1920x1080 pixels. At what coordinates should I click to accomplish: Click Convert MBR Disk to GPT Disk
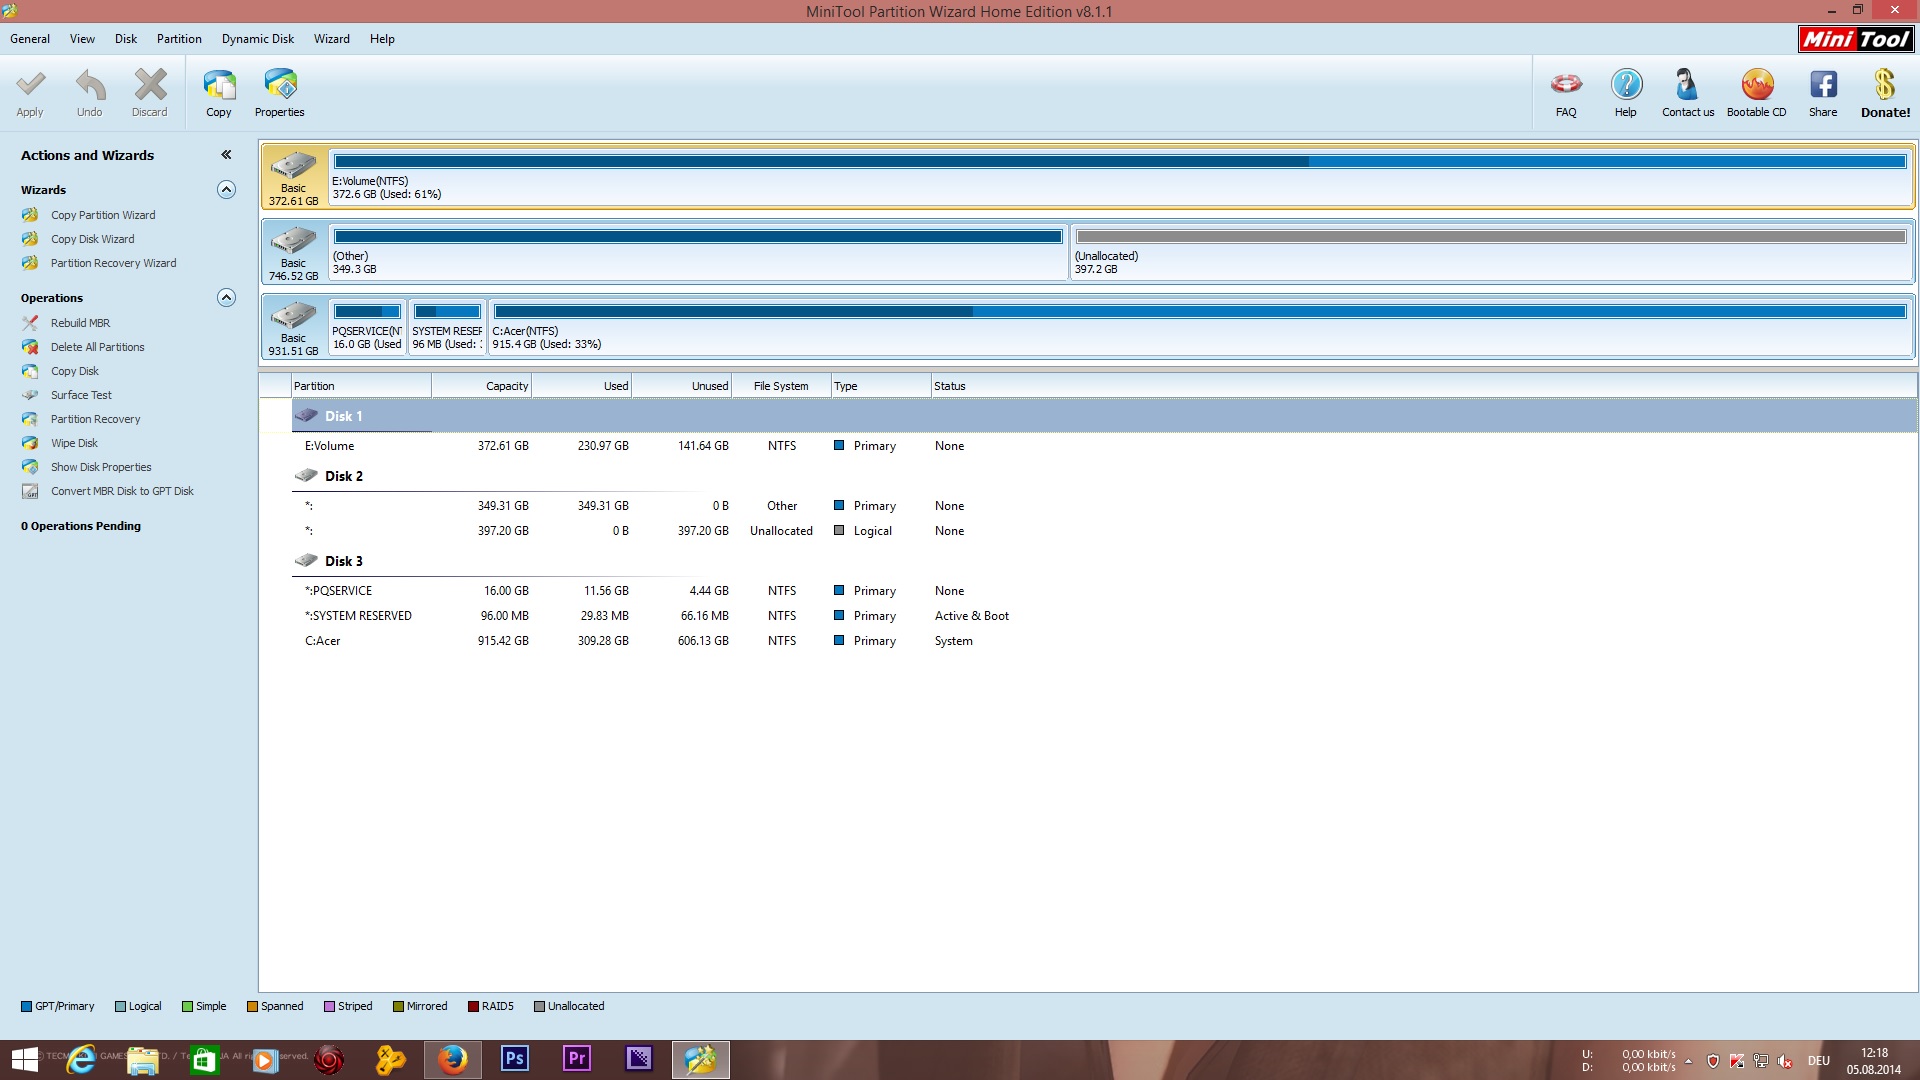(122, 491)
